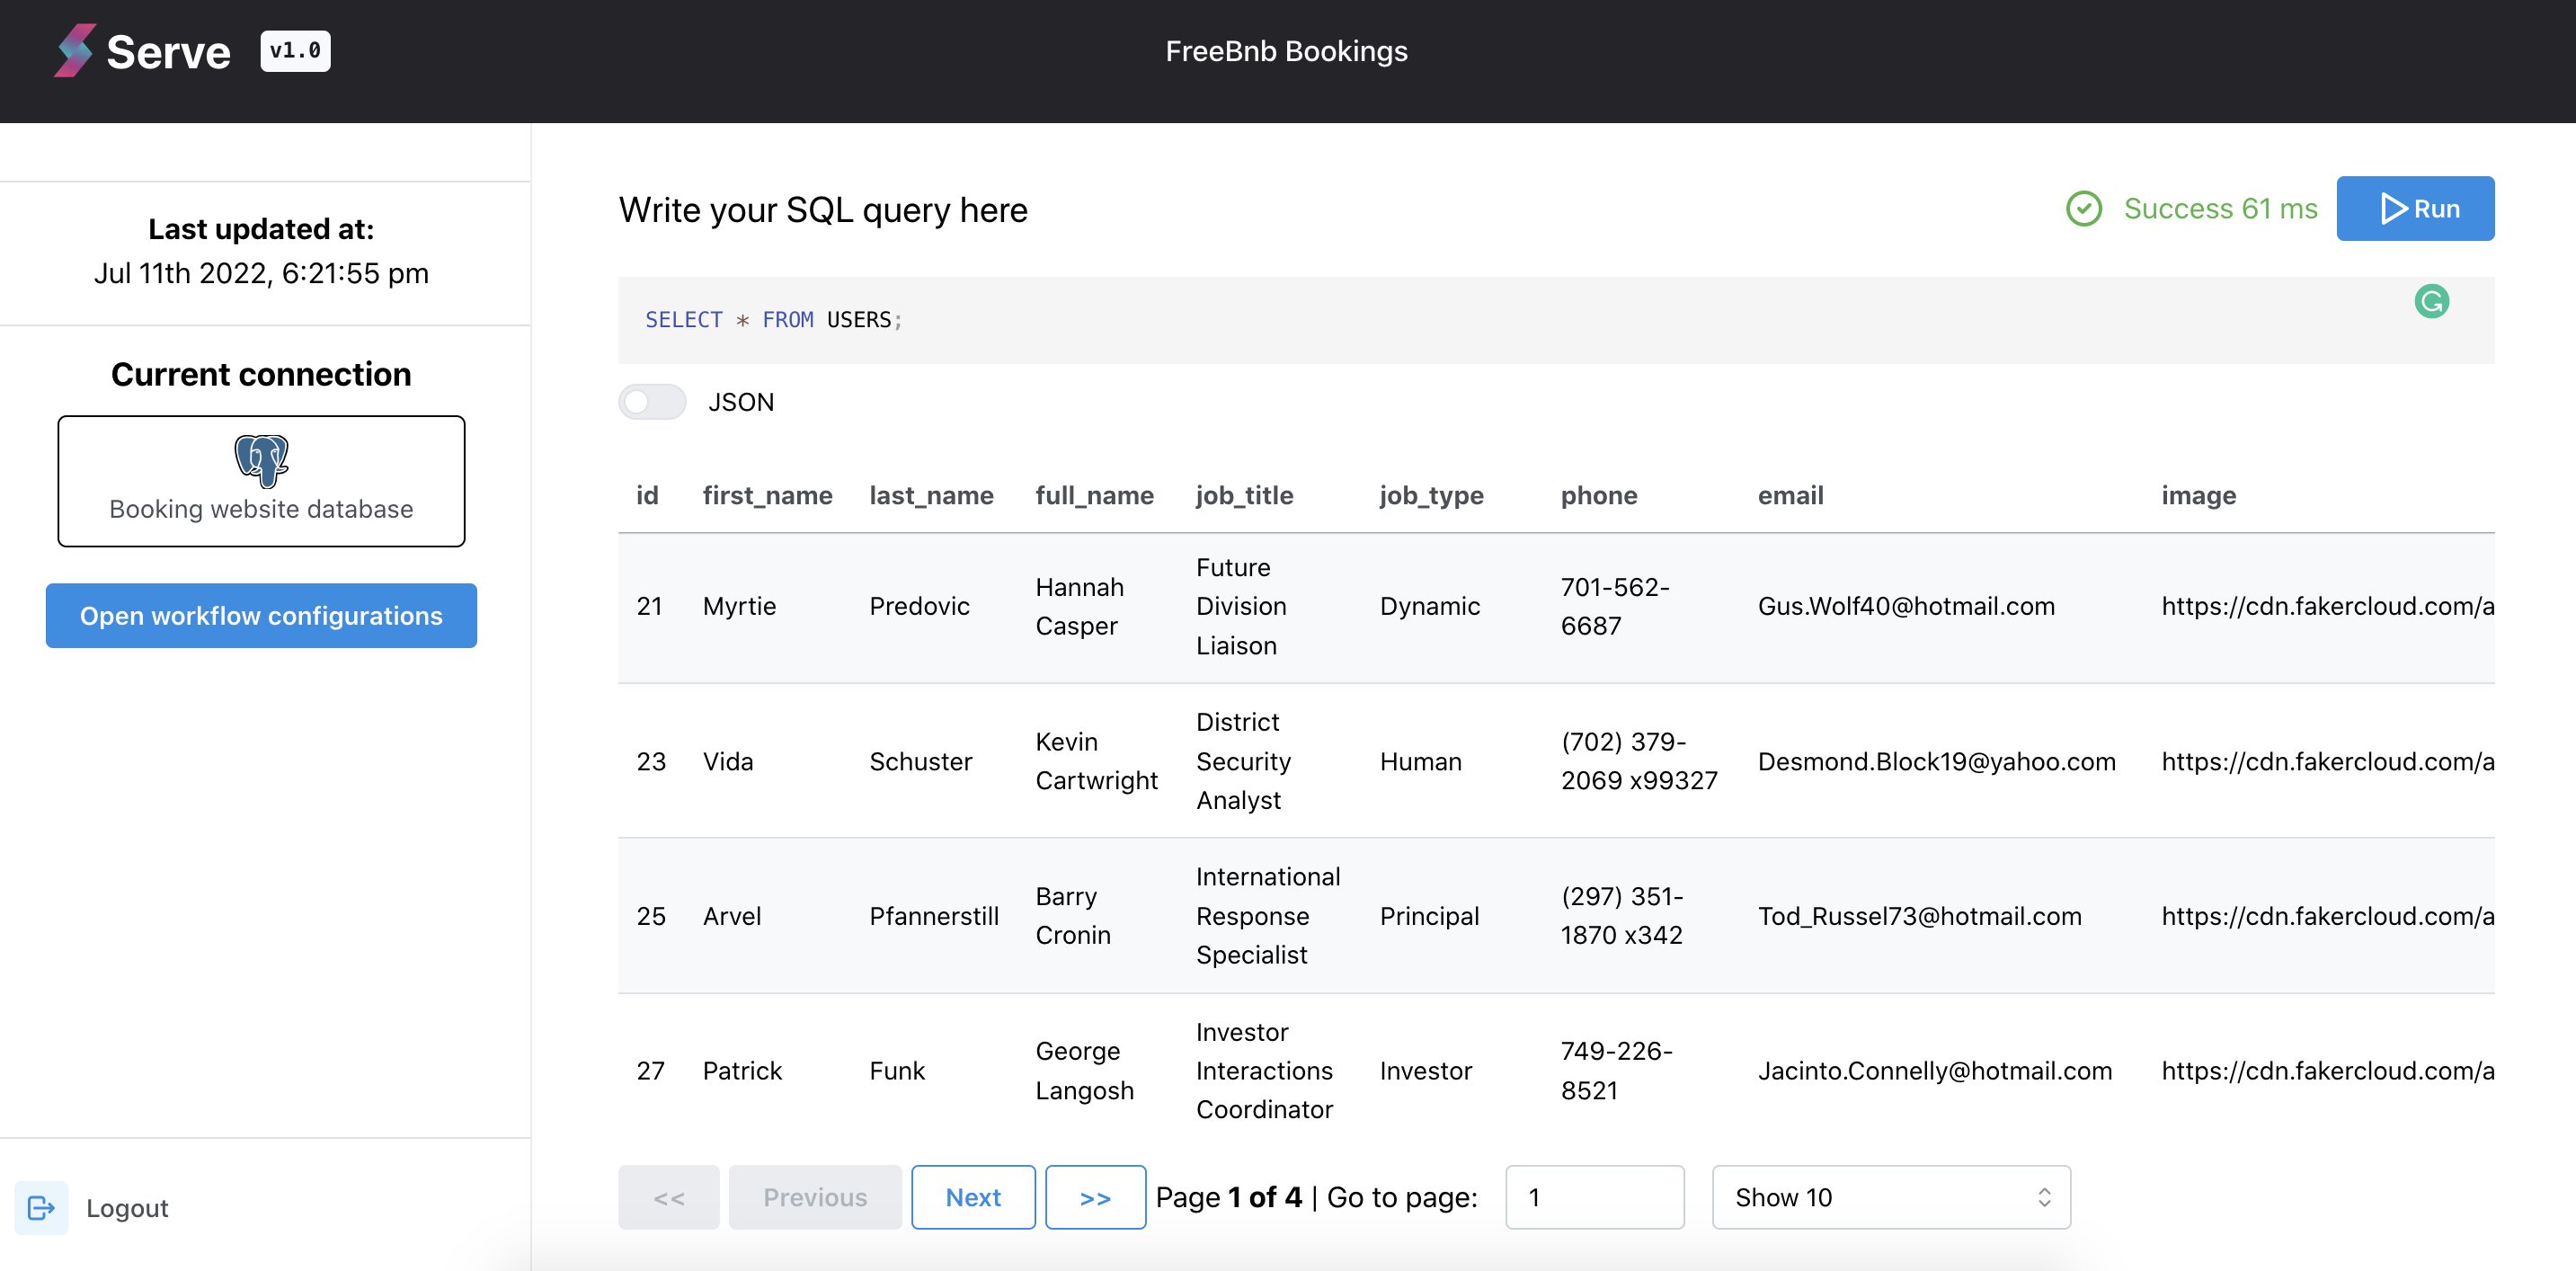The image size is (2576, 1271).
Task: Click the Pfannerstill last name cell
Action: click(934, 916)
